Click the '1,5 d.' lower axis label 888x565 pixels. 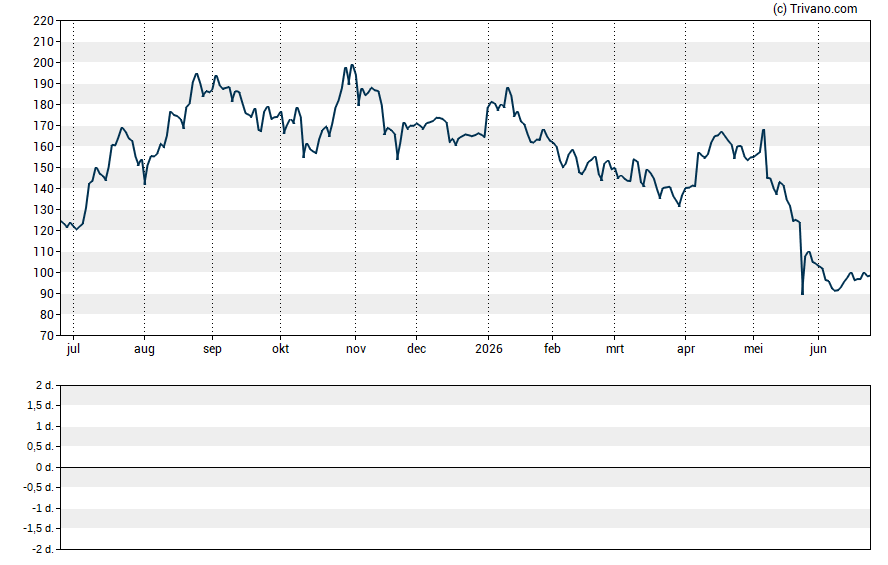(x=40, y=405)
